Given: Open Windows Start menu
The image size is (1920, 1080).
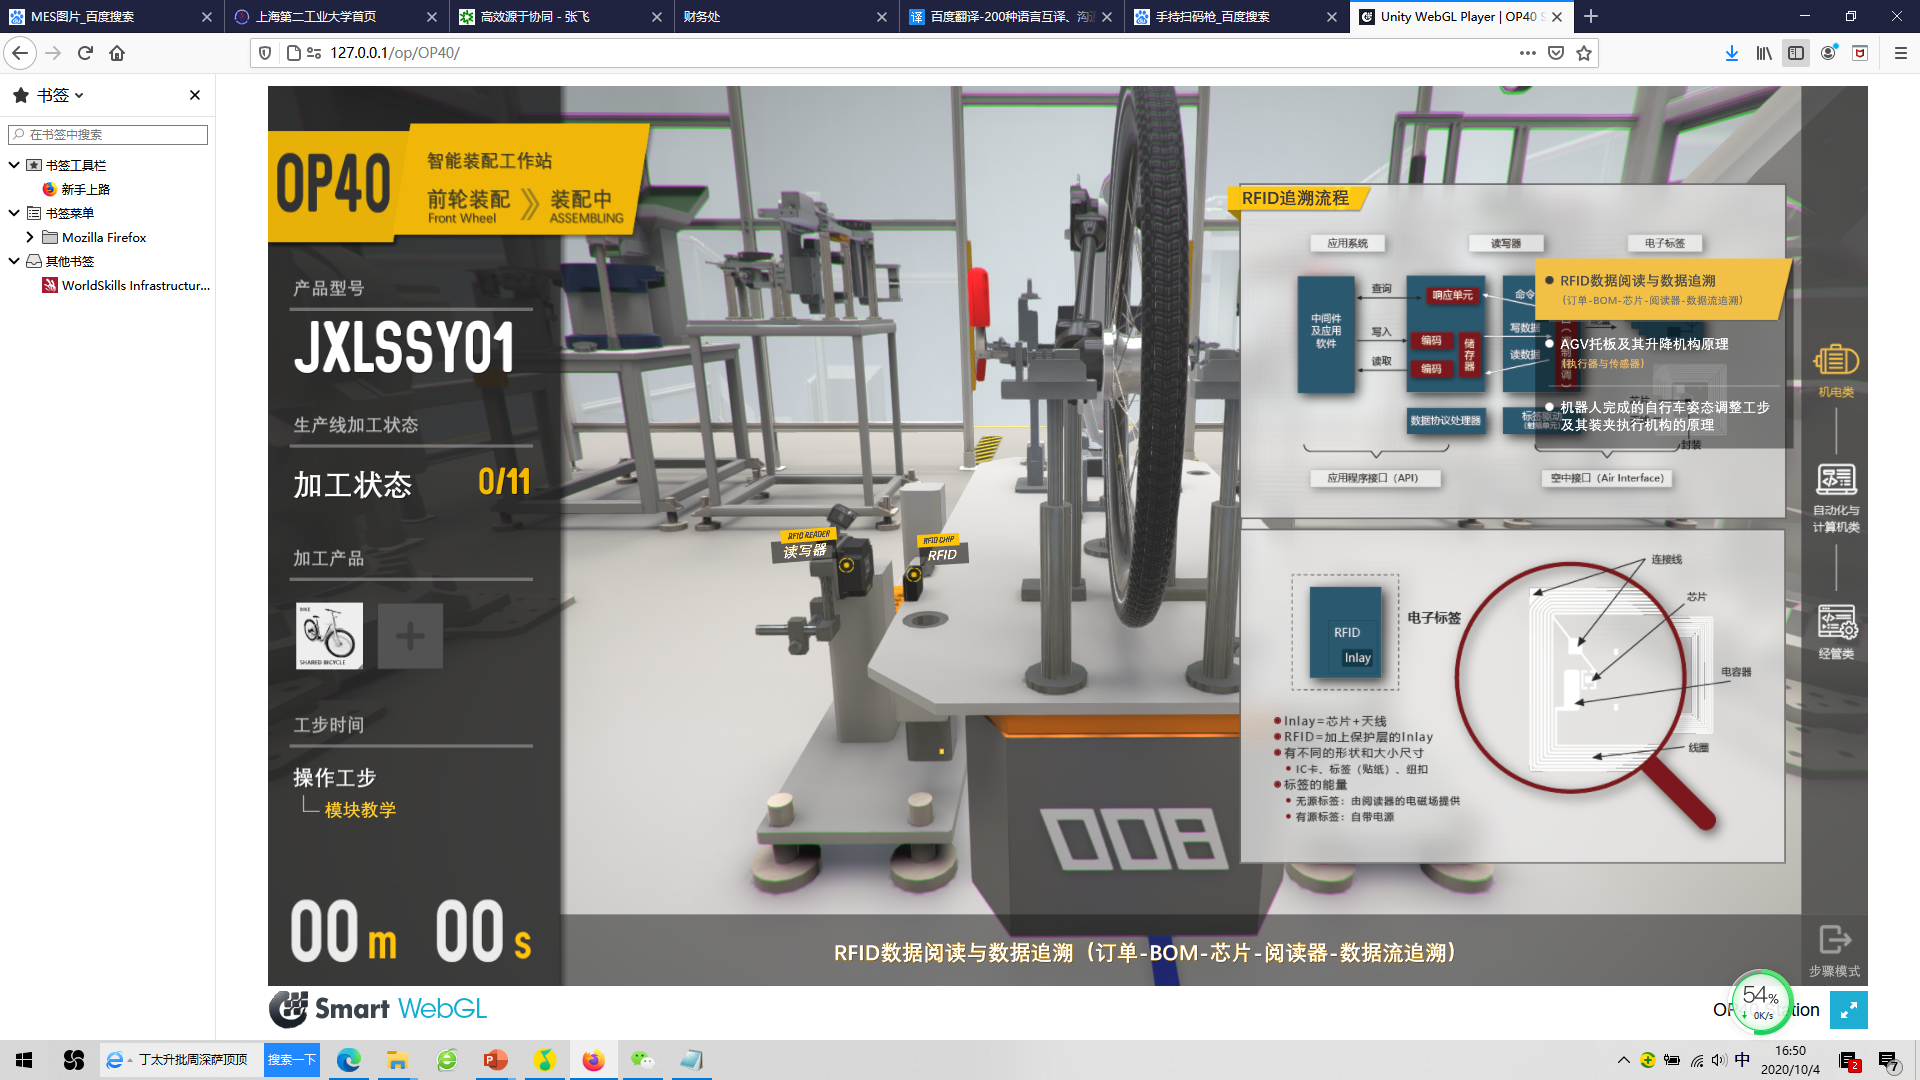Looking at the screenshot, I should [24, 1060].
